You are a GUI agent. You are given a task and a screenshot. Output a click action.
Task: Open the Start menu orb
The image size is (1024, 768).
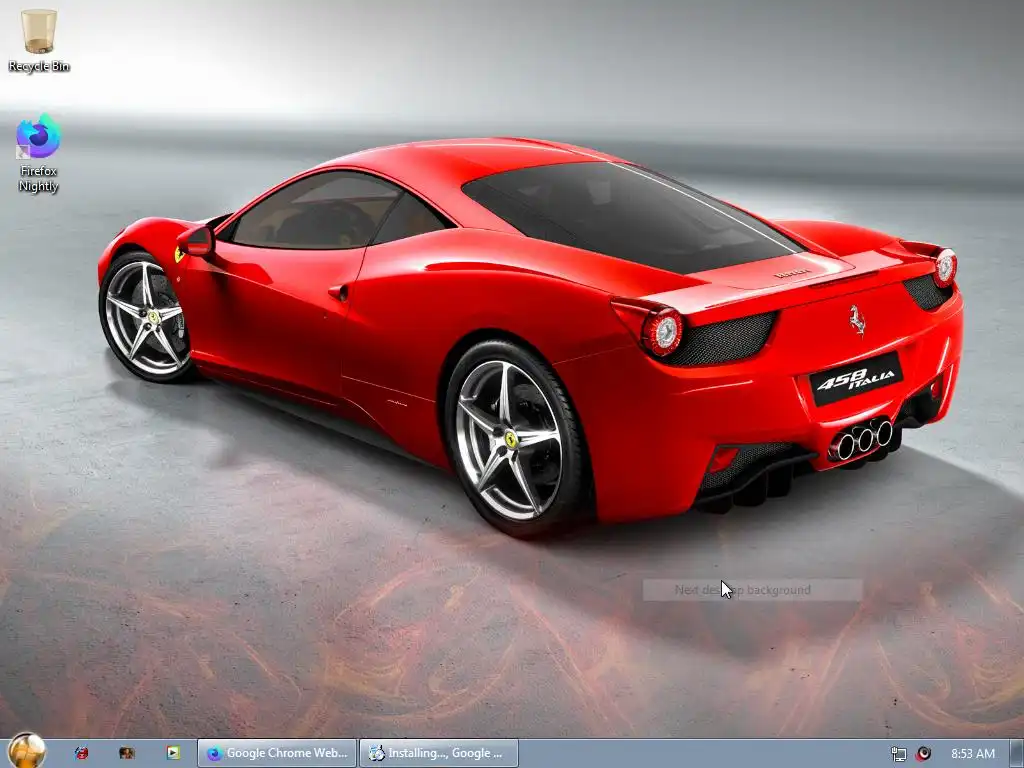tap(27, 751)
